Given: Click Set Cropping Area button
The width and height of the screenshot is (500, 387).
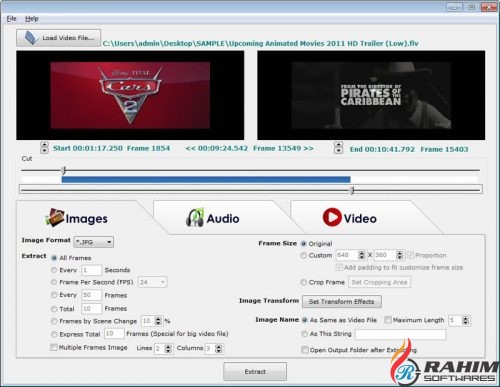Looking at the screenshot, I should pyautogui.click(x=379, y=282).
